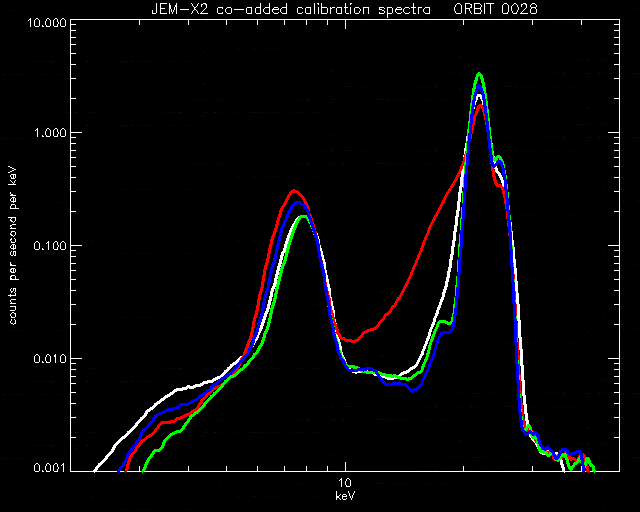Click the 10.000 y-axis tick label
This screenshot has height=512, width=640.
click(x=47, y=22)
